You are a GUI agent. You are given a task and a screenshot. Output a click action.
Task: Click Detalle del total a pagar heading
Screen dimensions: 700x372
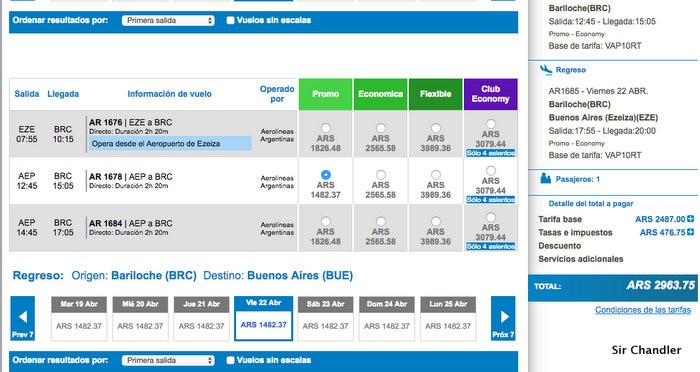(591, 204)
